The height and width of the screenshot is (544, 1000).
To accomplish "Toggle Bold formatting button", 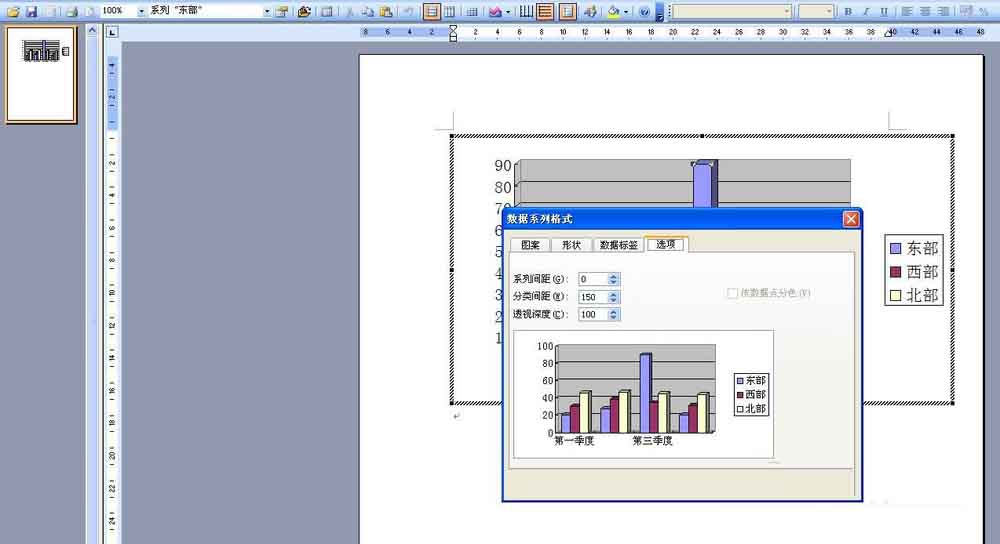I will click(848, 11).
